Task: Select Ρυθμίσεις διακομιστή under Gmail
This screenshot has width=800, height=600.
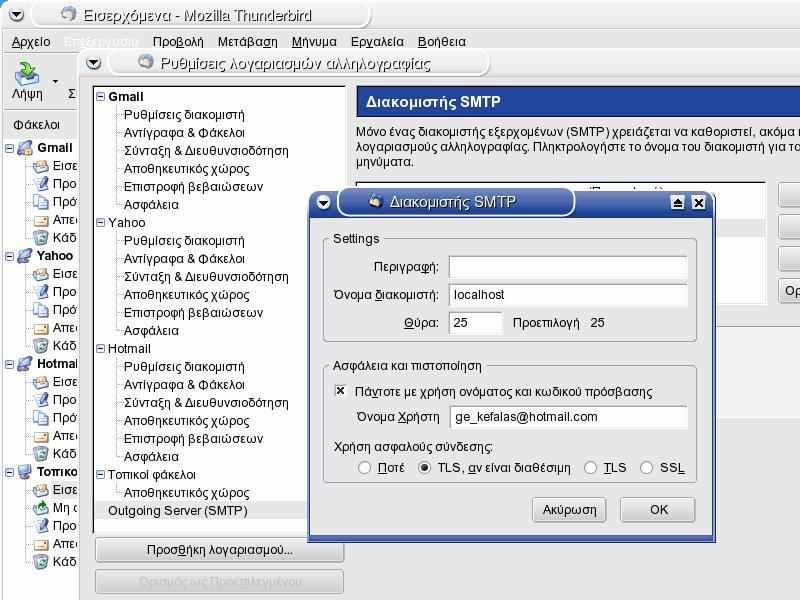Action: pyautogui.click(x=184, y=115)
